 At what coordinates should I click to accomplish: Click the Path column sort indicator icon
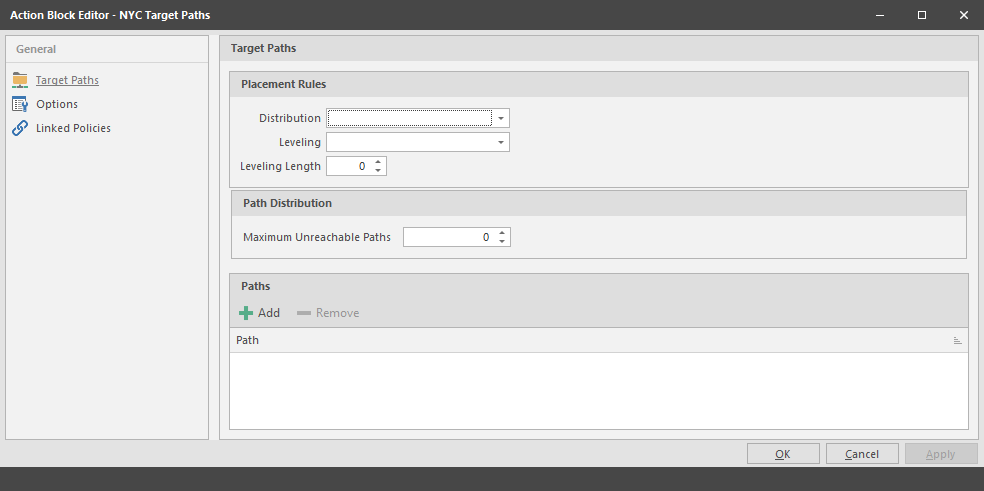(x=957, y=341)
